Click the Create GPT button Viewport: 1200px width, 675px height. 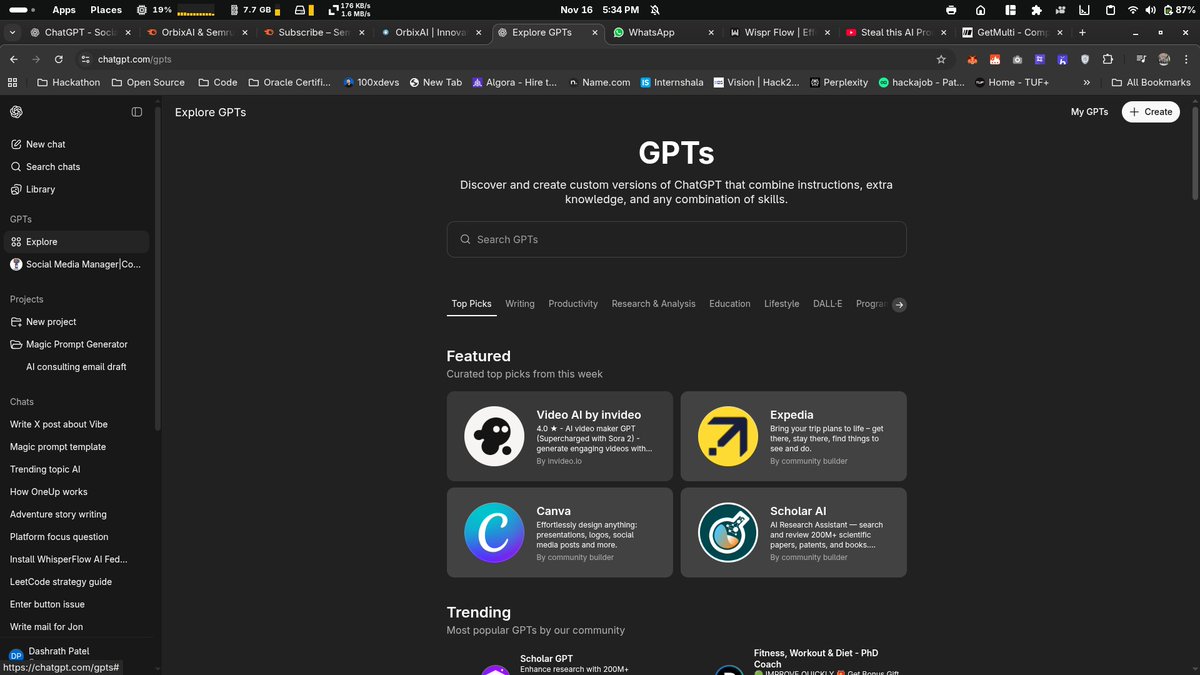[x=1151, y=112]
